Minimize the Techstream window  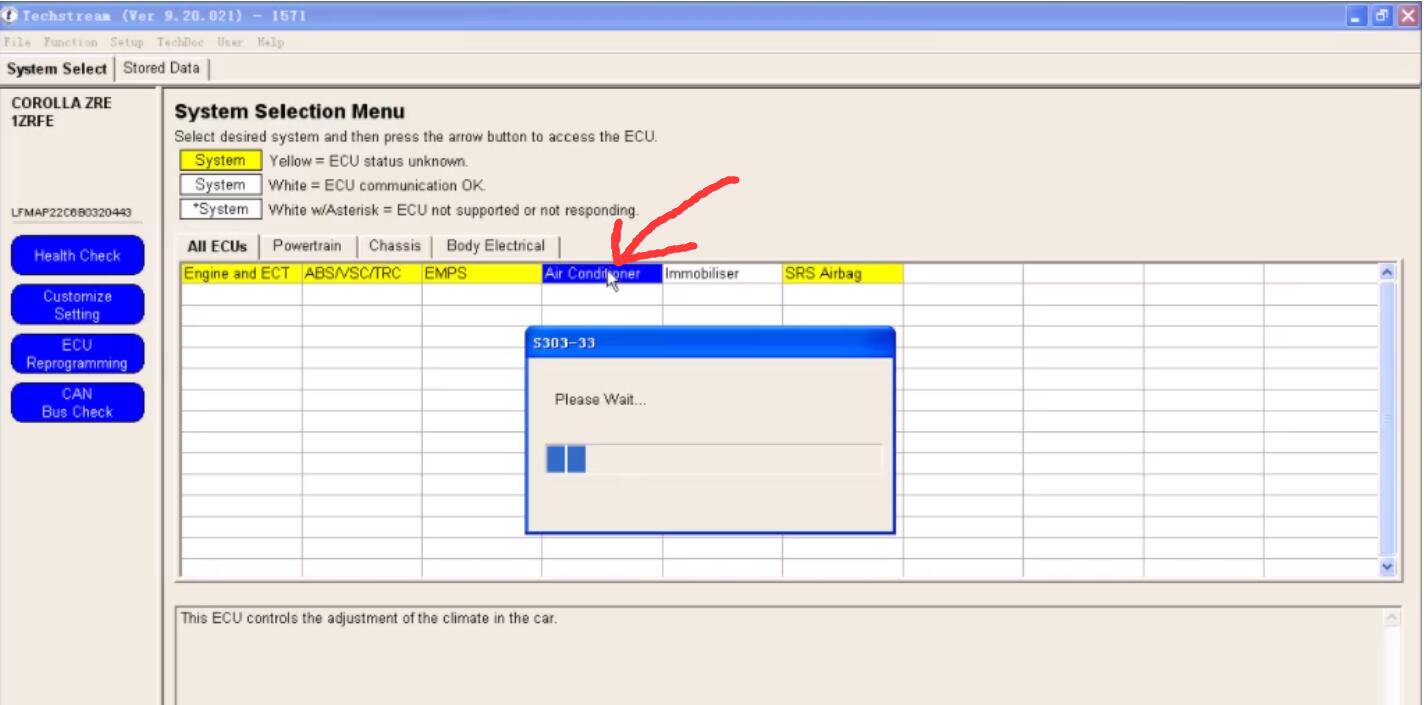coord(1356,16)
